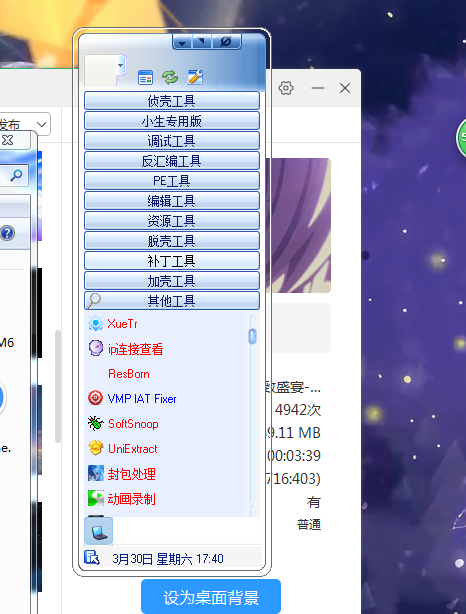Launch the XueTr tool icon

pyautogui.click(x=96, y=323)
